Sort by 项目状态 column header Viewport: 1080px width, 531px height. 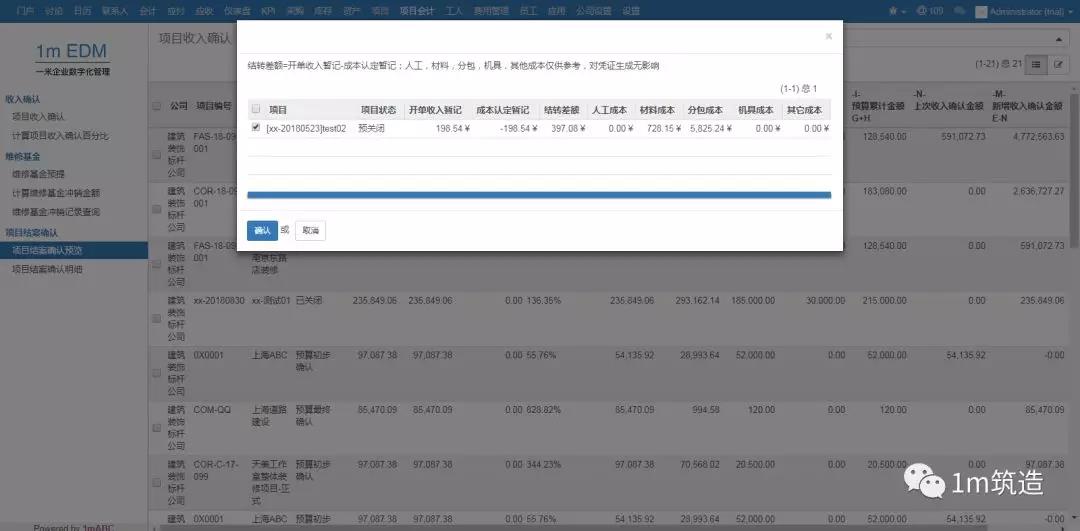(x=378, y=109)
